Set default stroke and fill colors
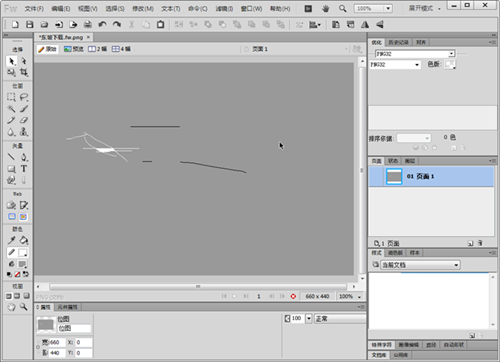 point(9,274)
